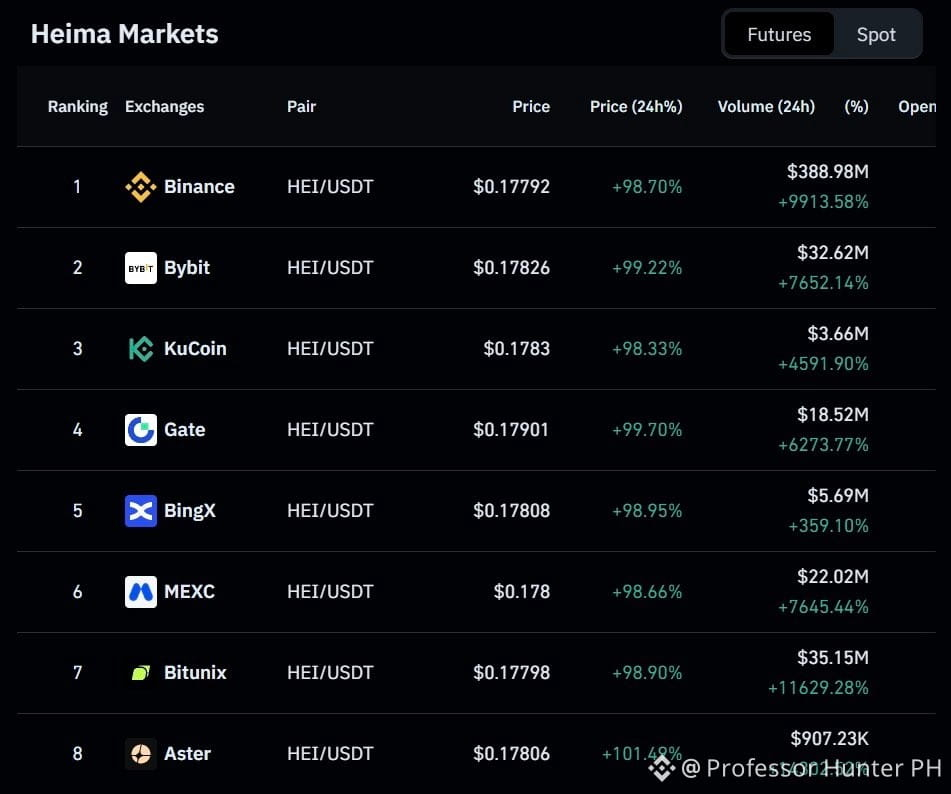
Task: Open the MEXC exchange name link
Action: (x=189, y=592)
